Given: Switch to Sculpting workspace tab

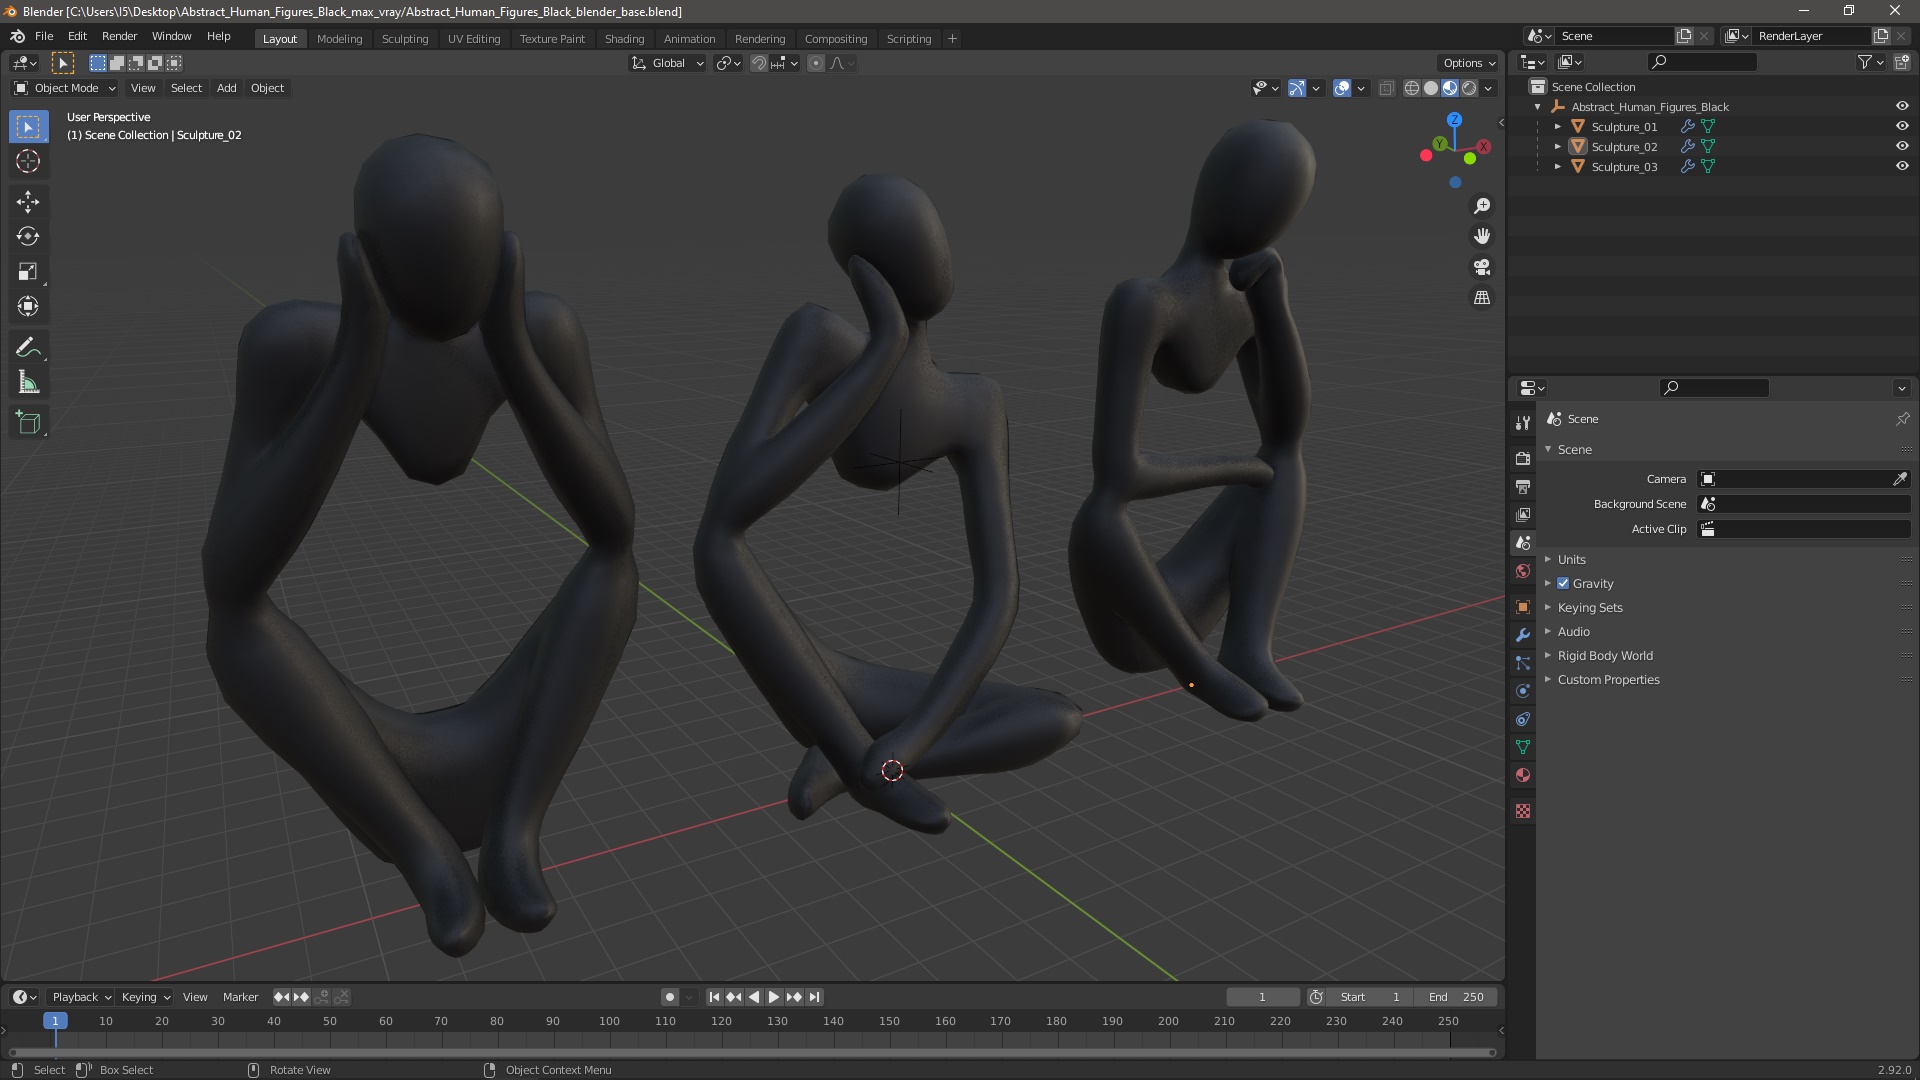Looking at the screenshot, I should point(405,39).
